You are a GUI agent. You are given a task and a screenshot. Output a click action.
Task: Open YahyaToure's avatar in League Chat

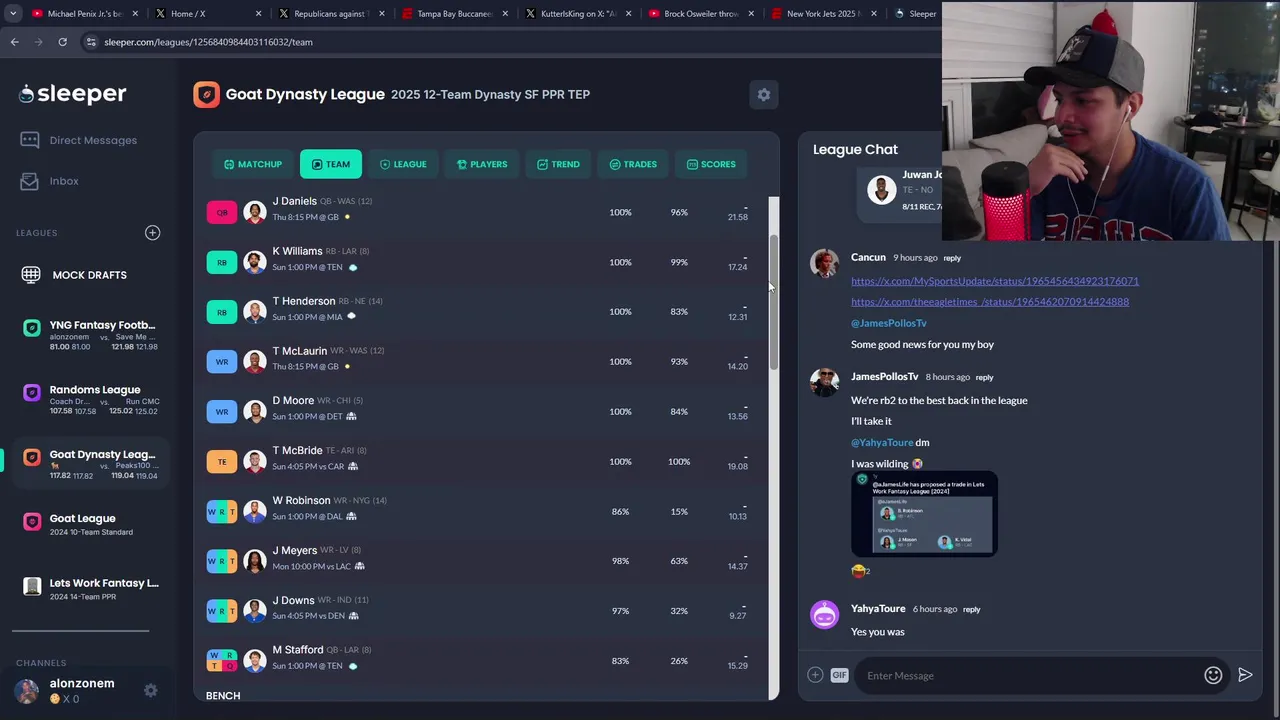tap(824, 614)
